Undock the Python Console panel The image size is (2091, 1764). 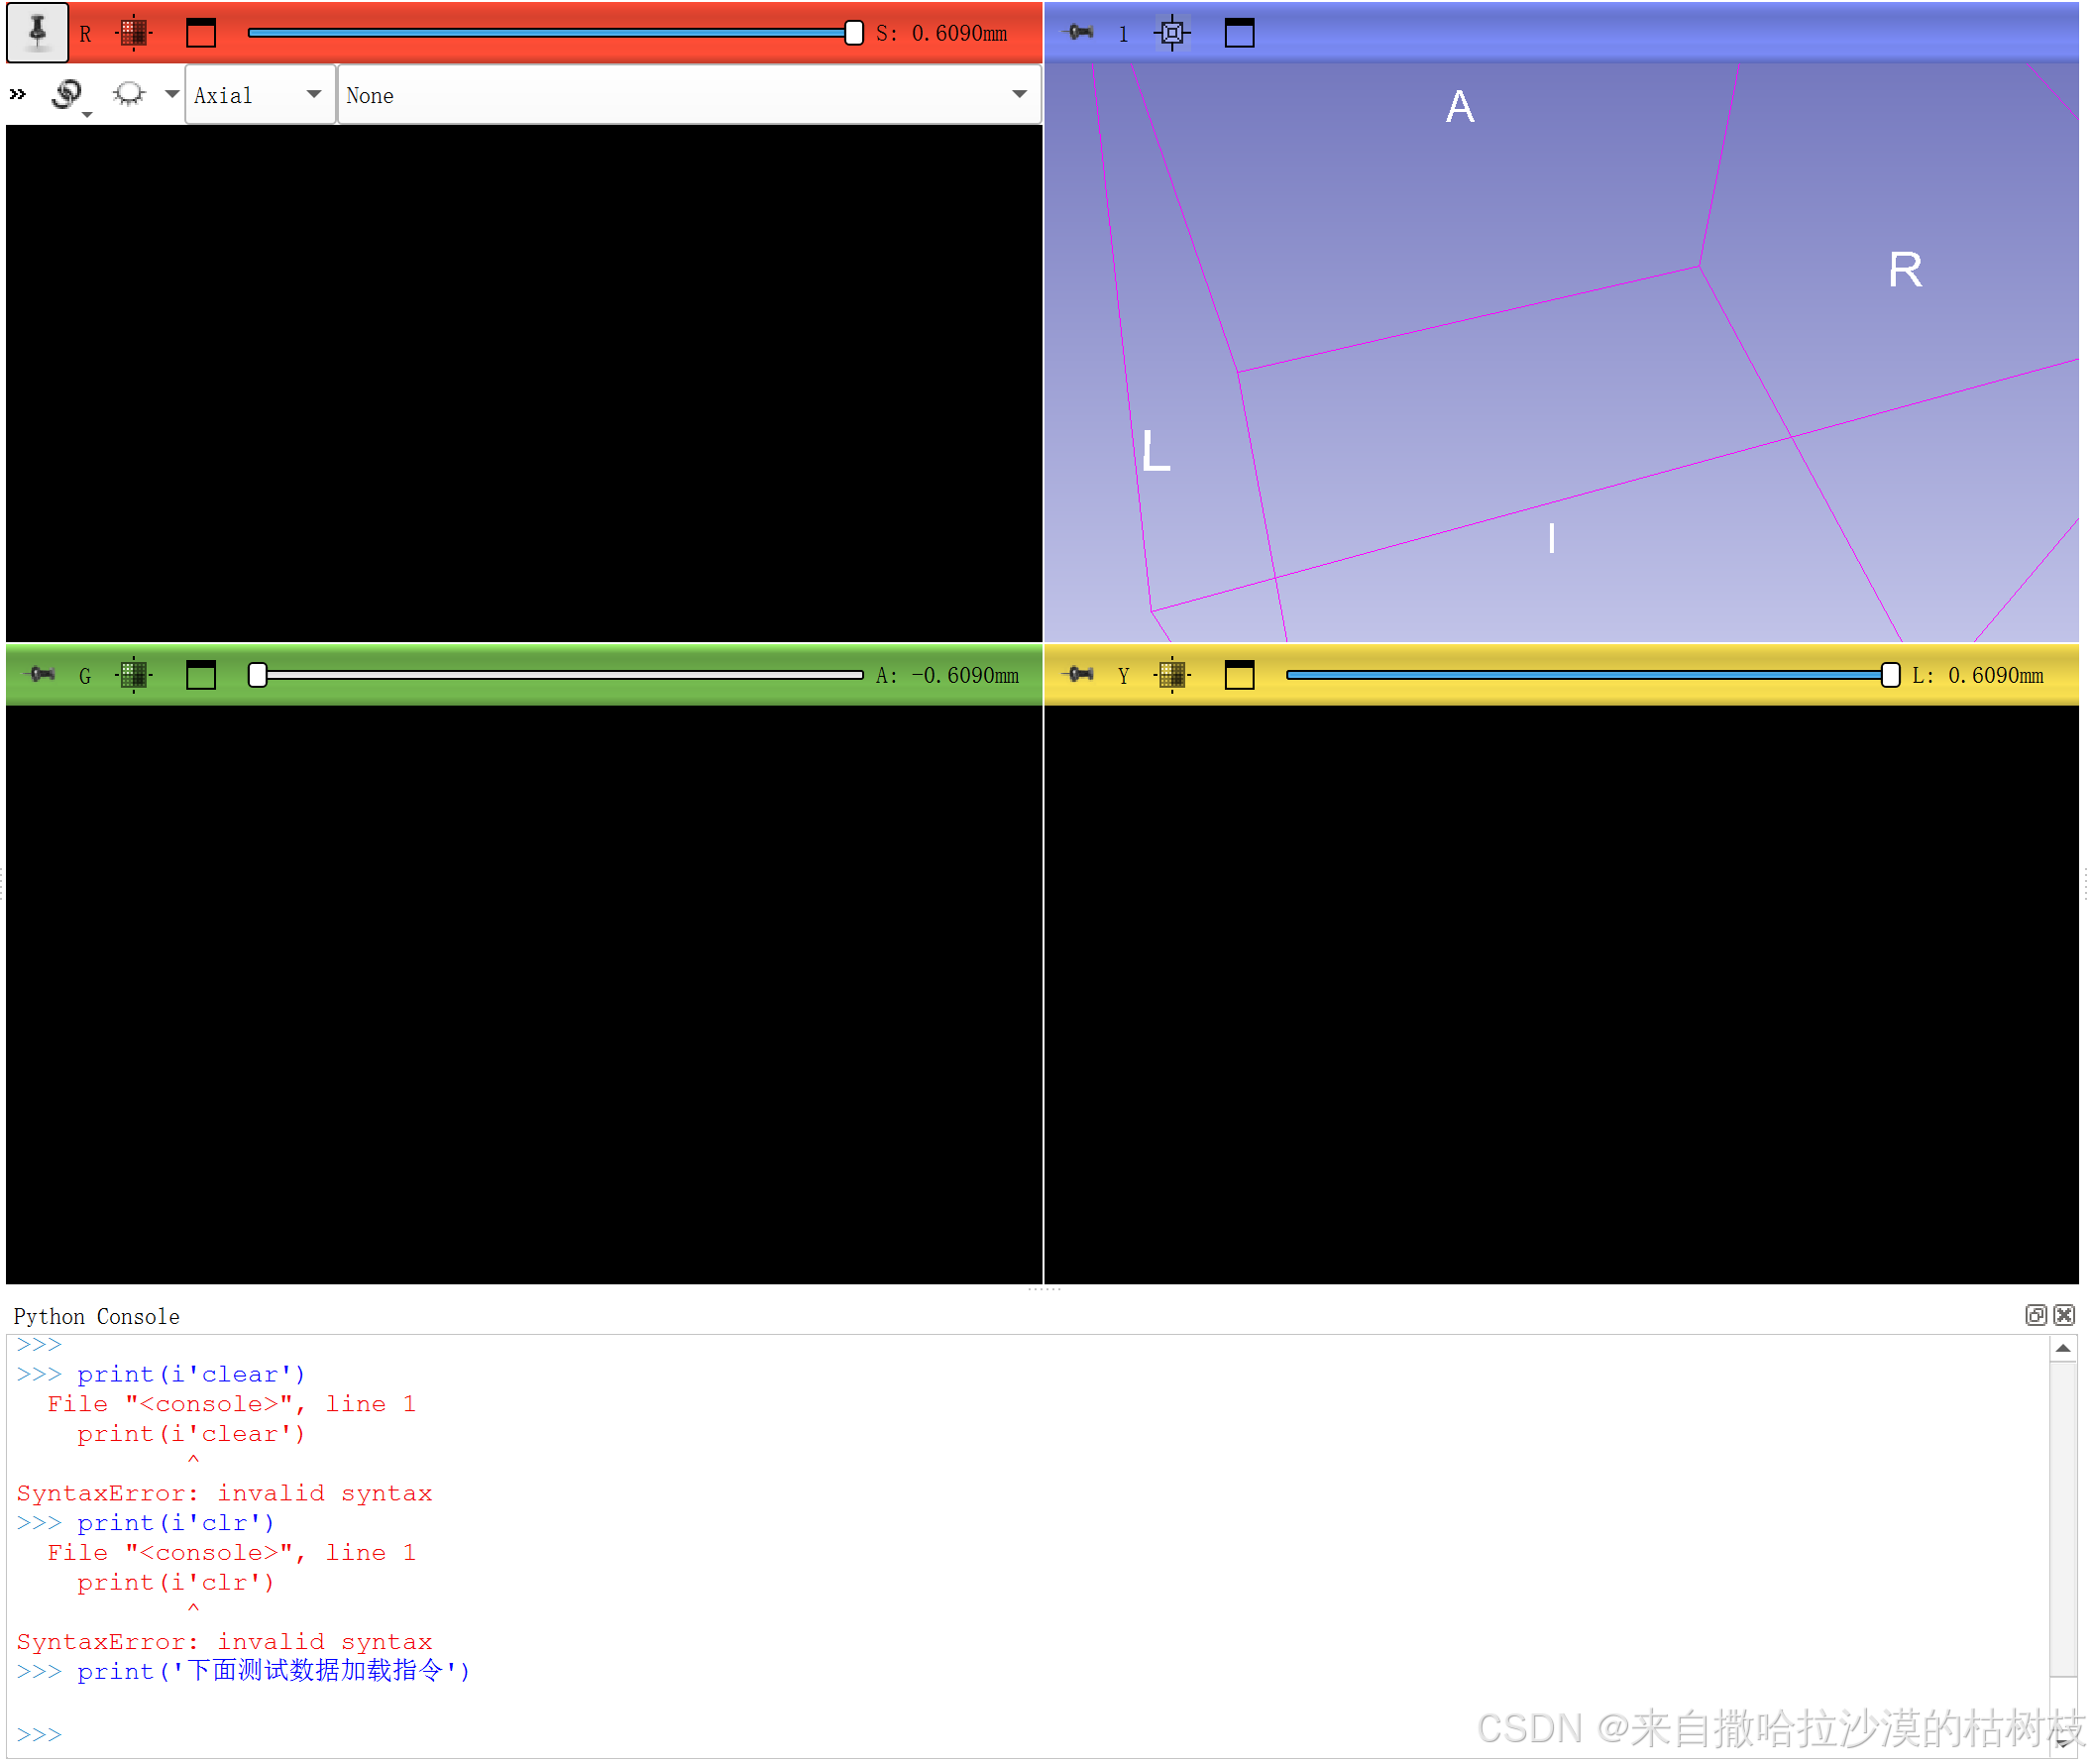pos(2035,1315)
